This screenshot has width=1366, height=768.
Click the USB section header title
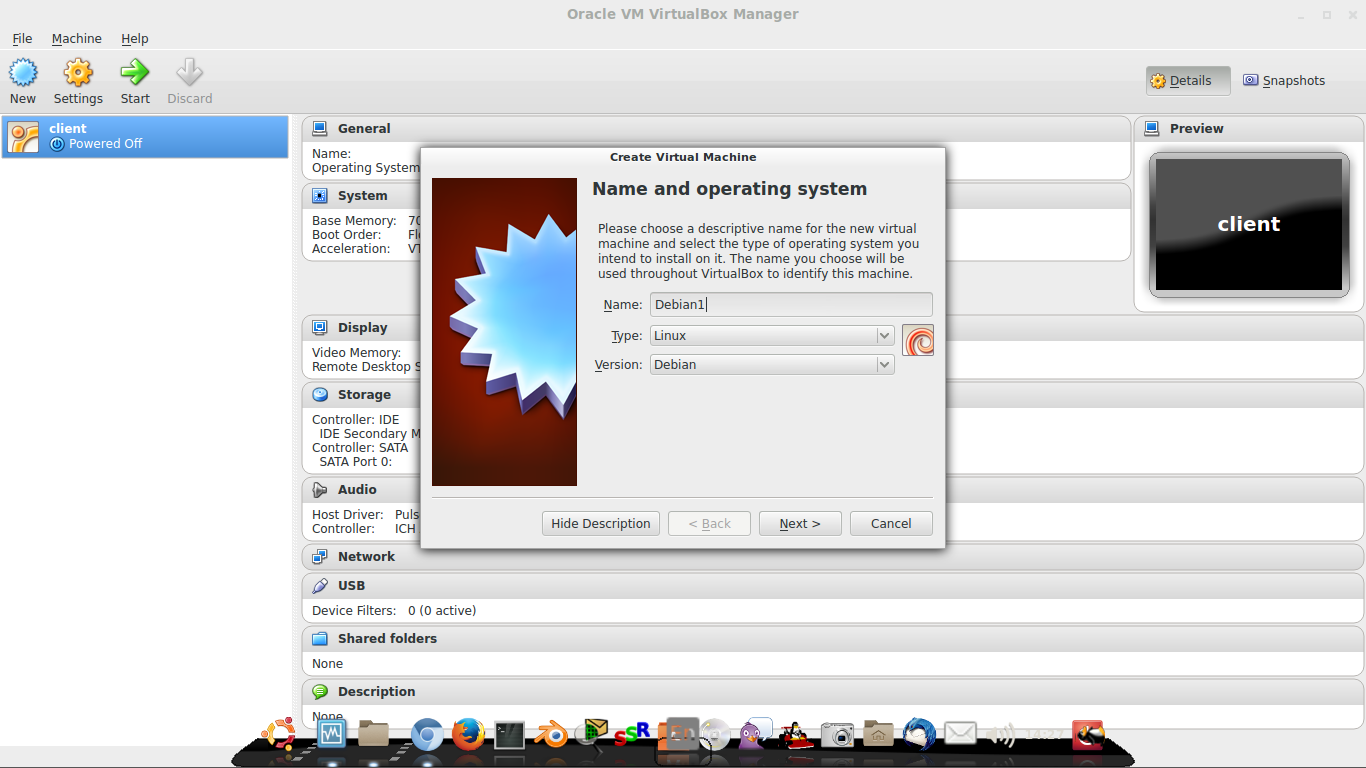[x=351, y=586]
